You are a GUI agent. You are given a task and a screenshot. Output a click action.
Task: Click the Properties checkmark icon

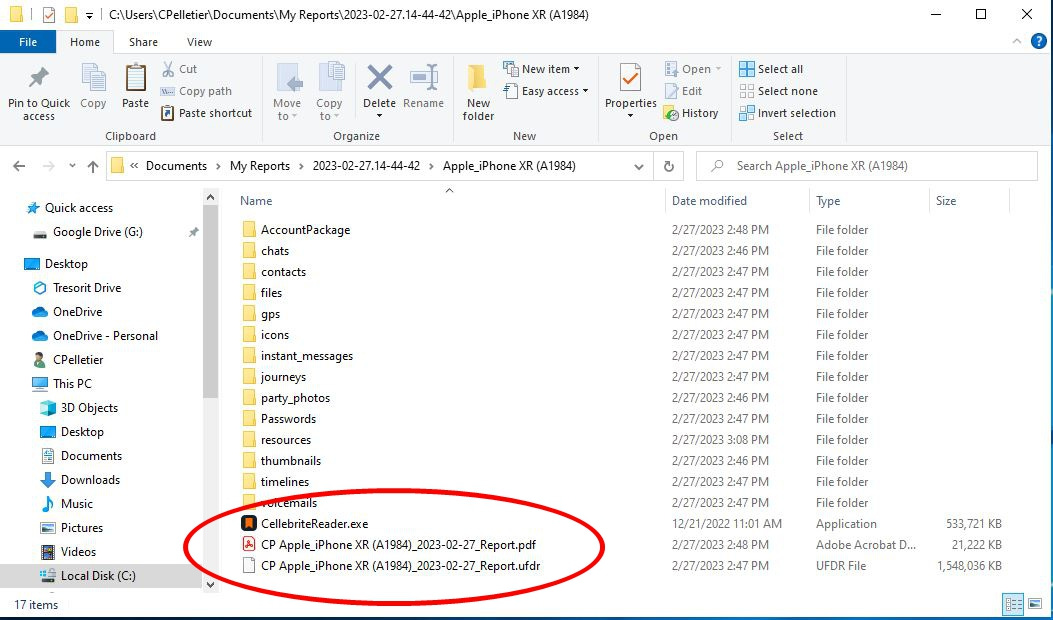630,78
